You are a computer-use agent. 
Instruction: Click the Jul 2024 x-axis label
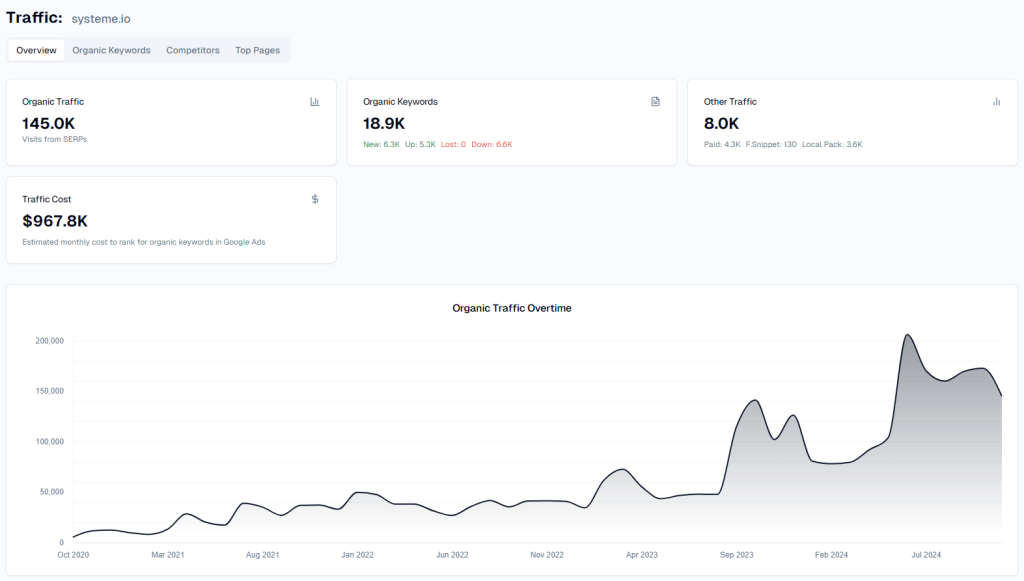coord(926,555)
